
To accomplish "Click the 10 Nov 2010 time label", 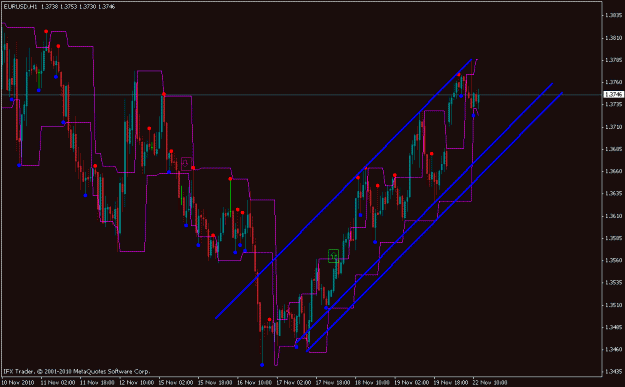I will pos(18,383).
